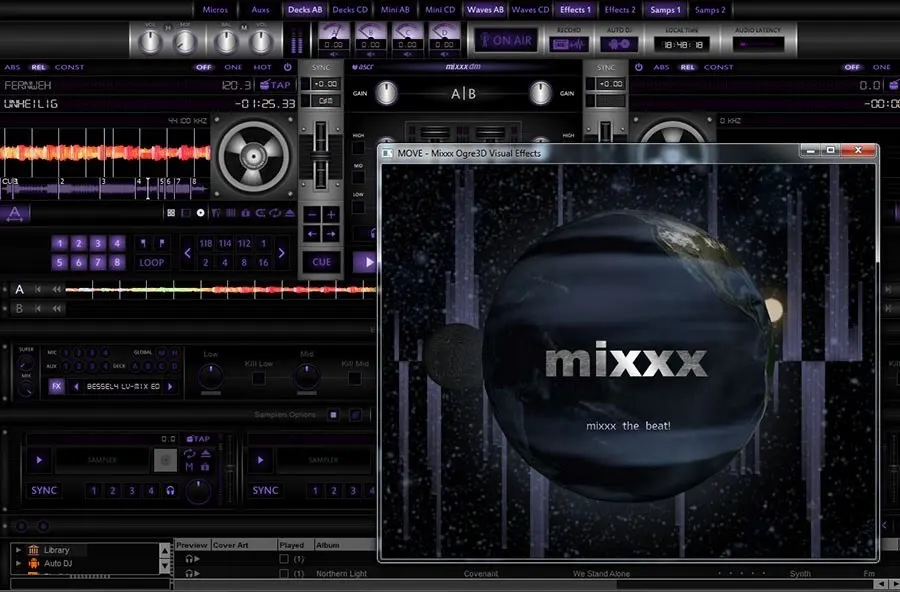Nudge Deck A with right arrow
Viewport: 900px width, 592px height.
(331, 234)
